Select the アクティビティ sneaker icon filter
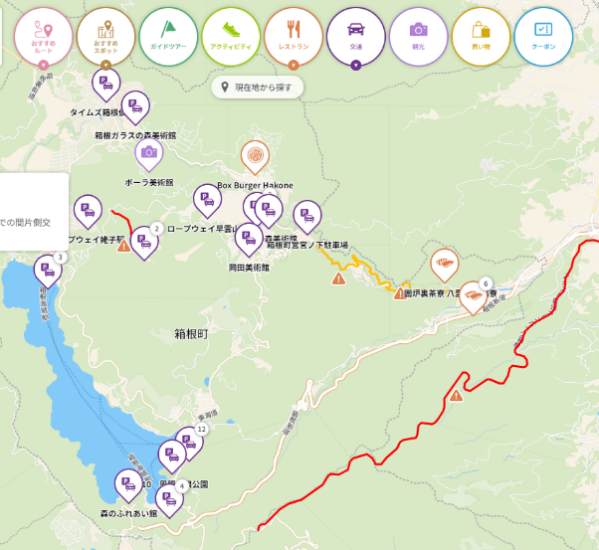 pos(231,37)
